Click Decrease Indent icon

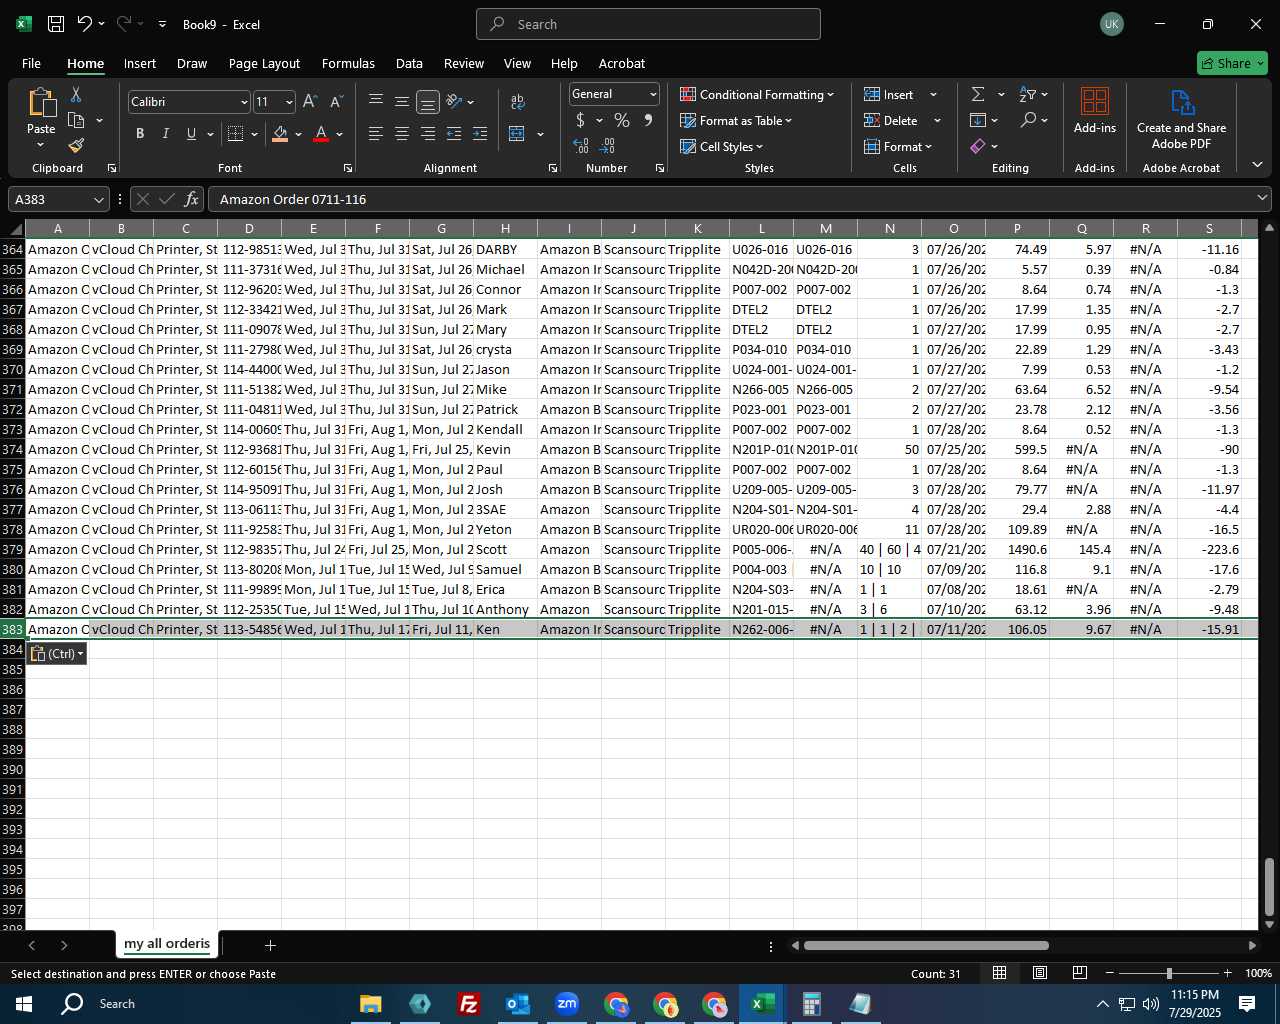[454, 134]
